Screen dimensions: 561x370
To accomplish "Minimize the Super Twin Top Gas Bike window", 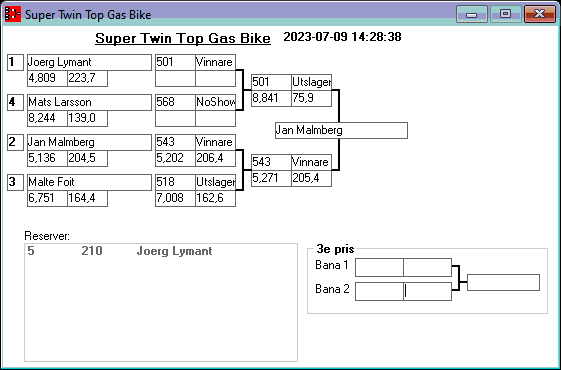I will [x=472, y=14].
